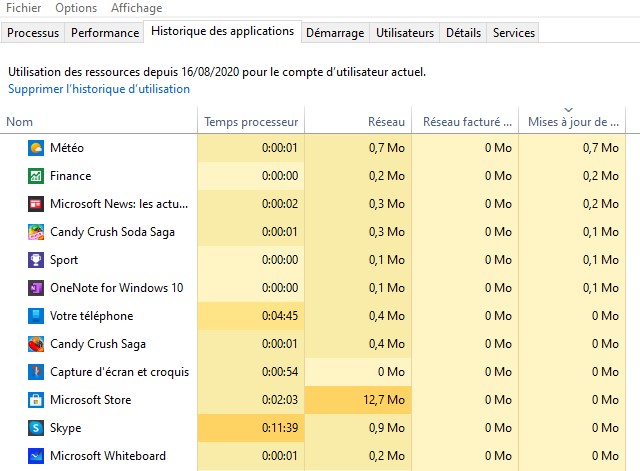The width and height of the screenshot is (640, 471).
Task: Click the OneNote for Windows 10 icon
Action: point(36,288)
